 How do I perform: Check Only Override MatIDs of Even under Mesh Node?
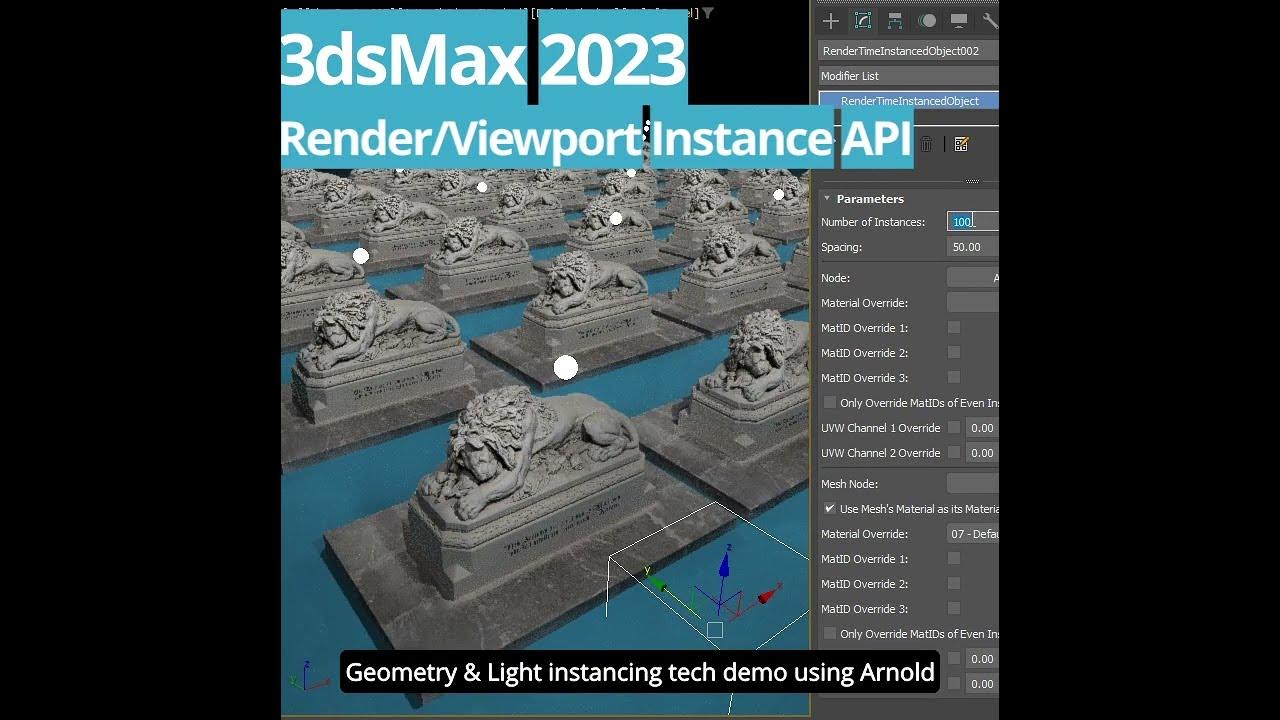829,634
